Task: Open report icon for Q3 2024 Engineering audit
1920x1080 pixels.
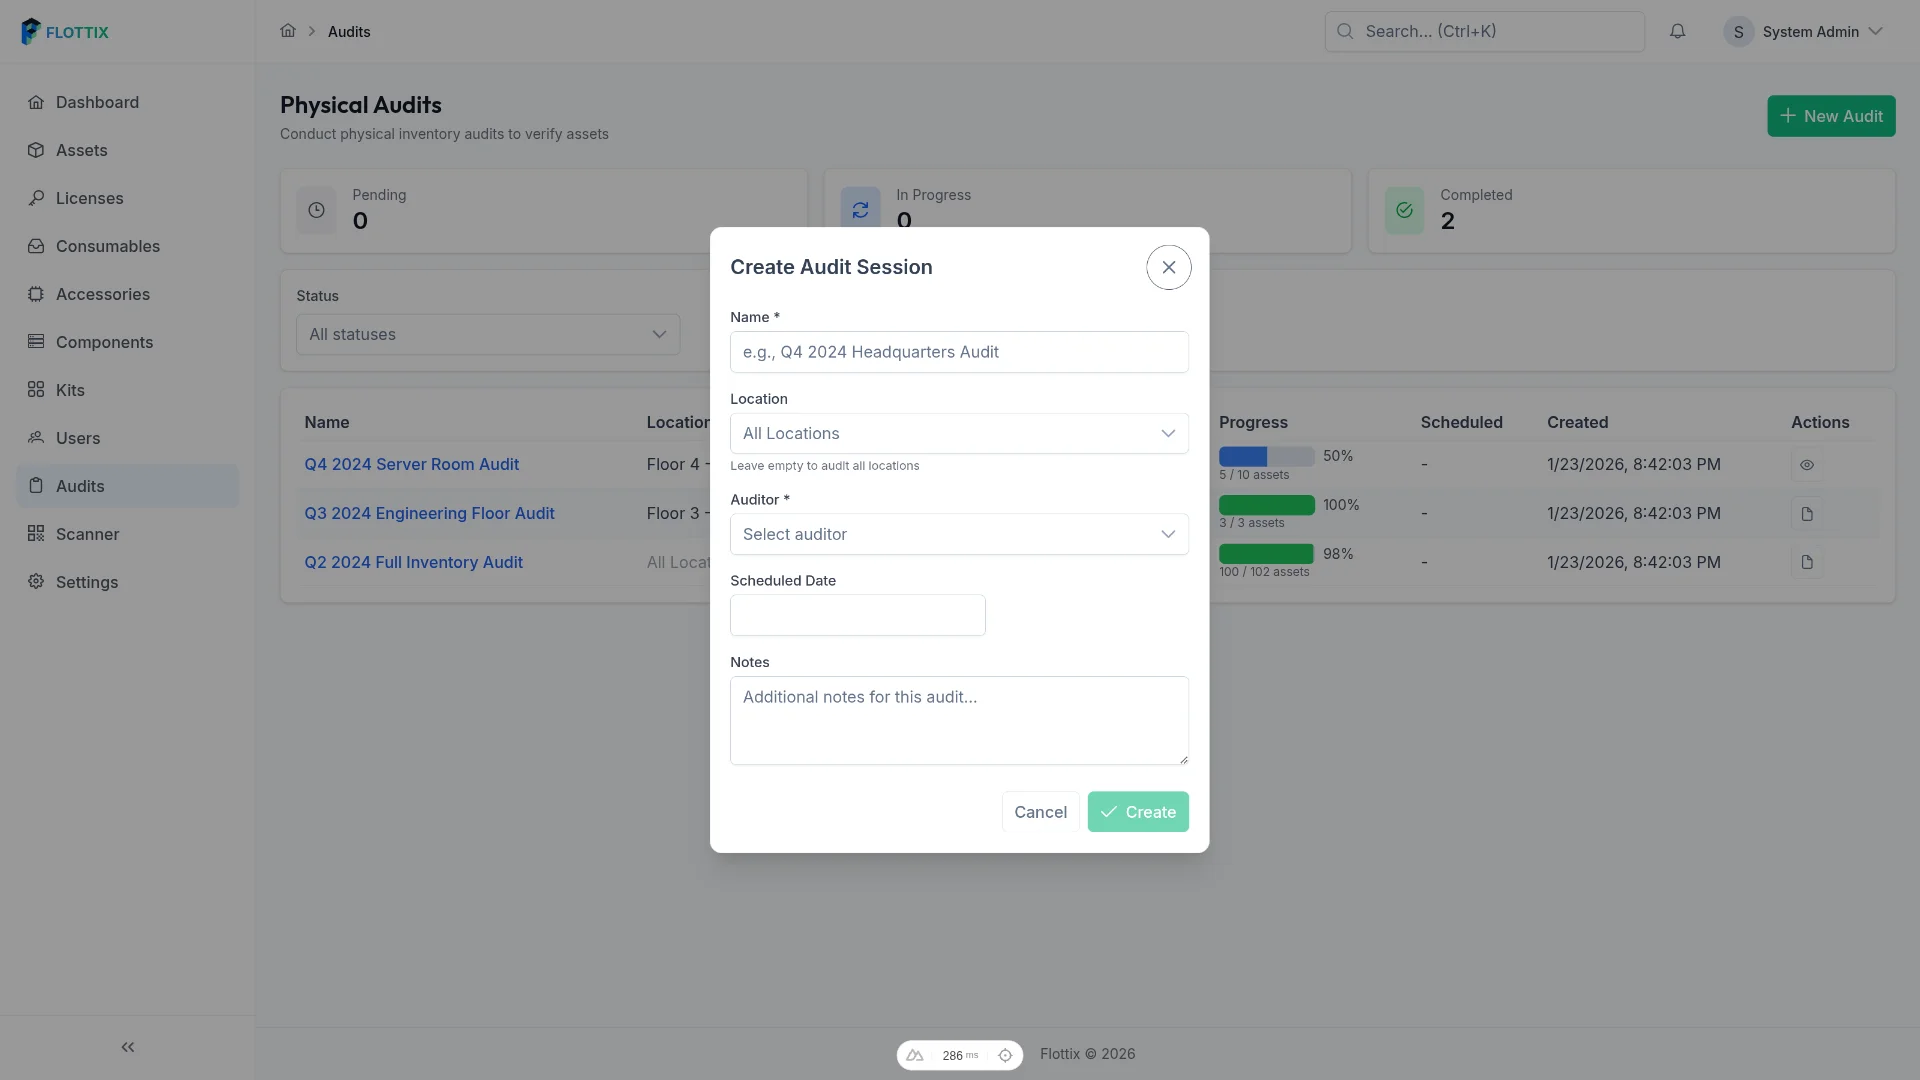Action: click(1807, 514)
